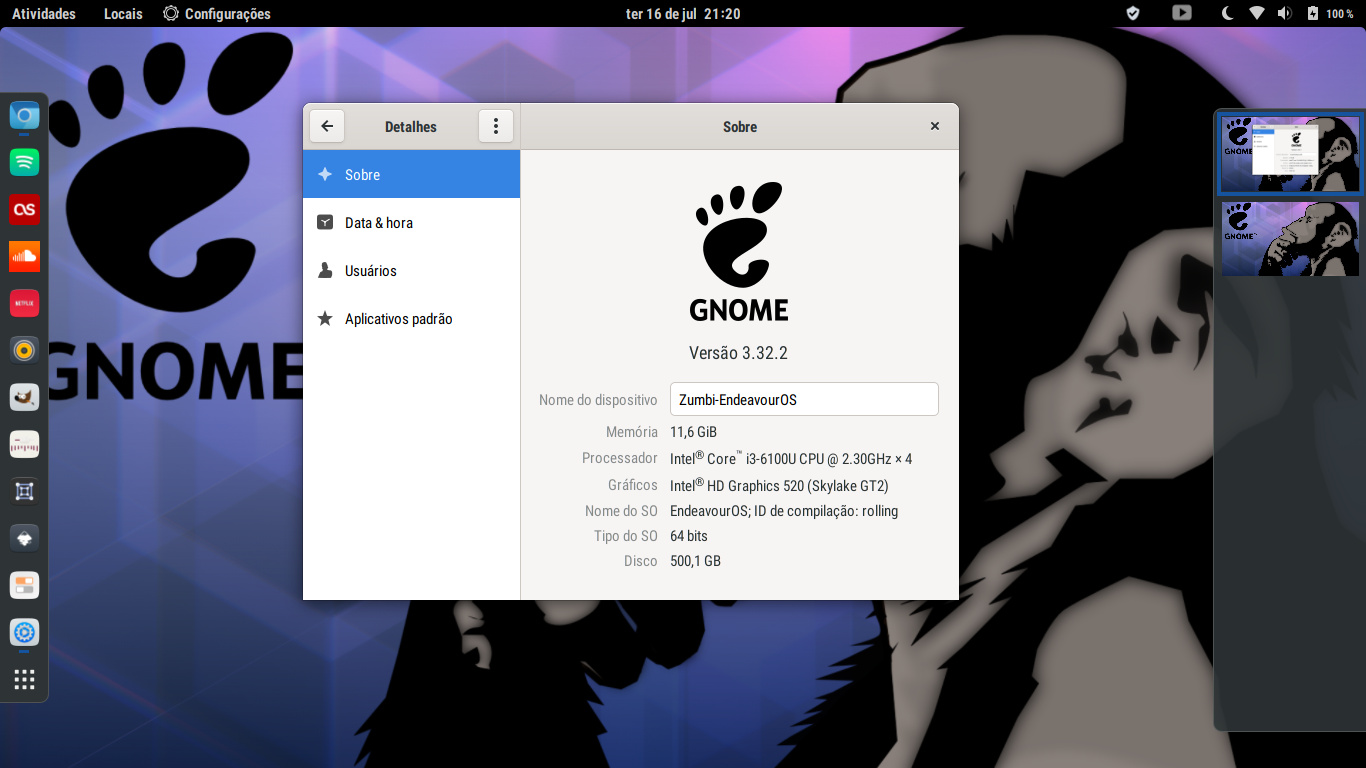Open the Wi-Fi status icon
The image size is (1366, 768).
1257,14
